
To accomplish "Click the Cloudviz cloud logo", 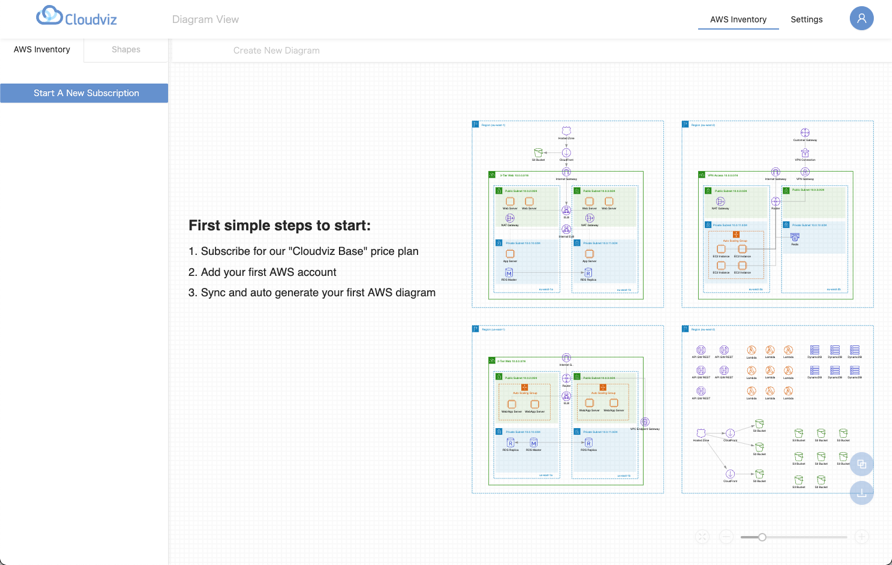I will click(76, 17).
